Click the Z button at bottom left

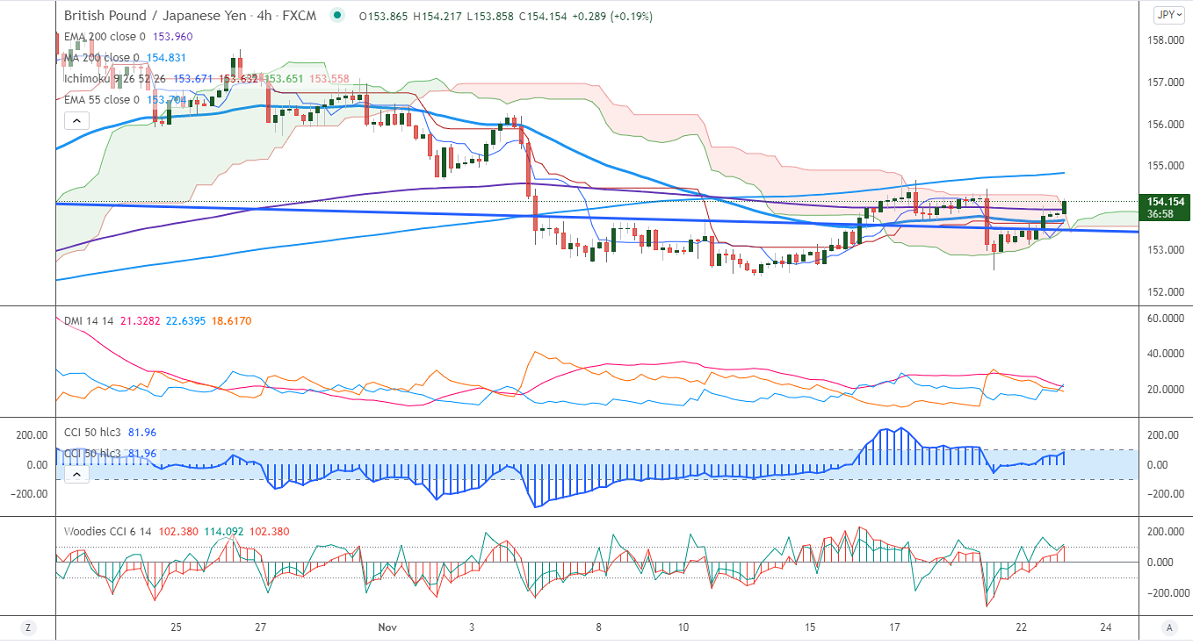(x=28, y=627)
